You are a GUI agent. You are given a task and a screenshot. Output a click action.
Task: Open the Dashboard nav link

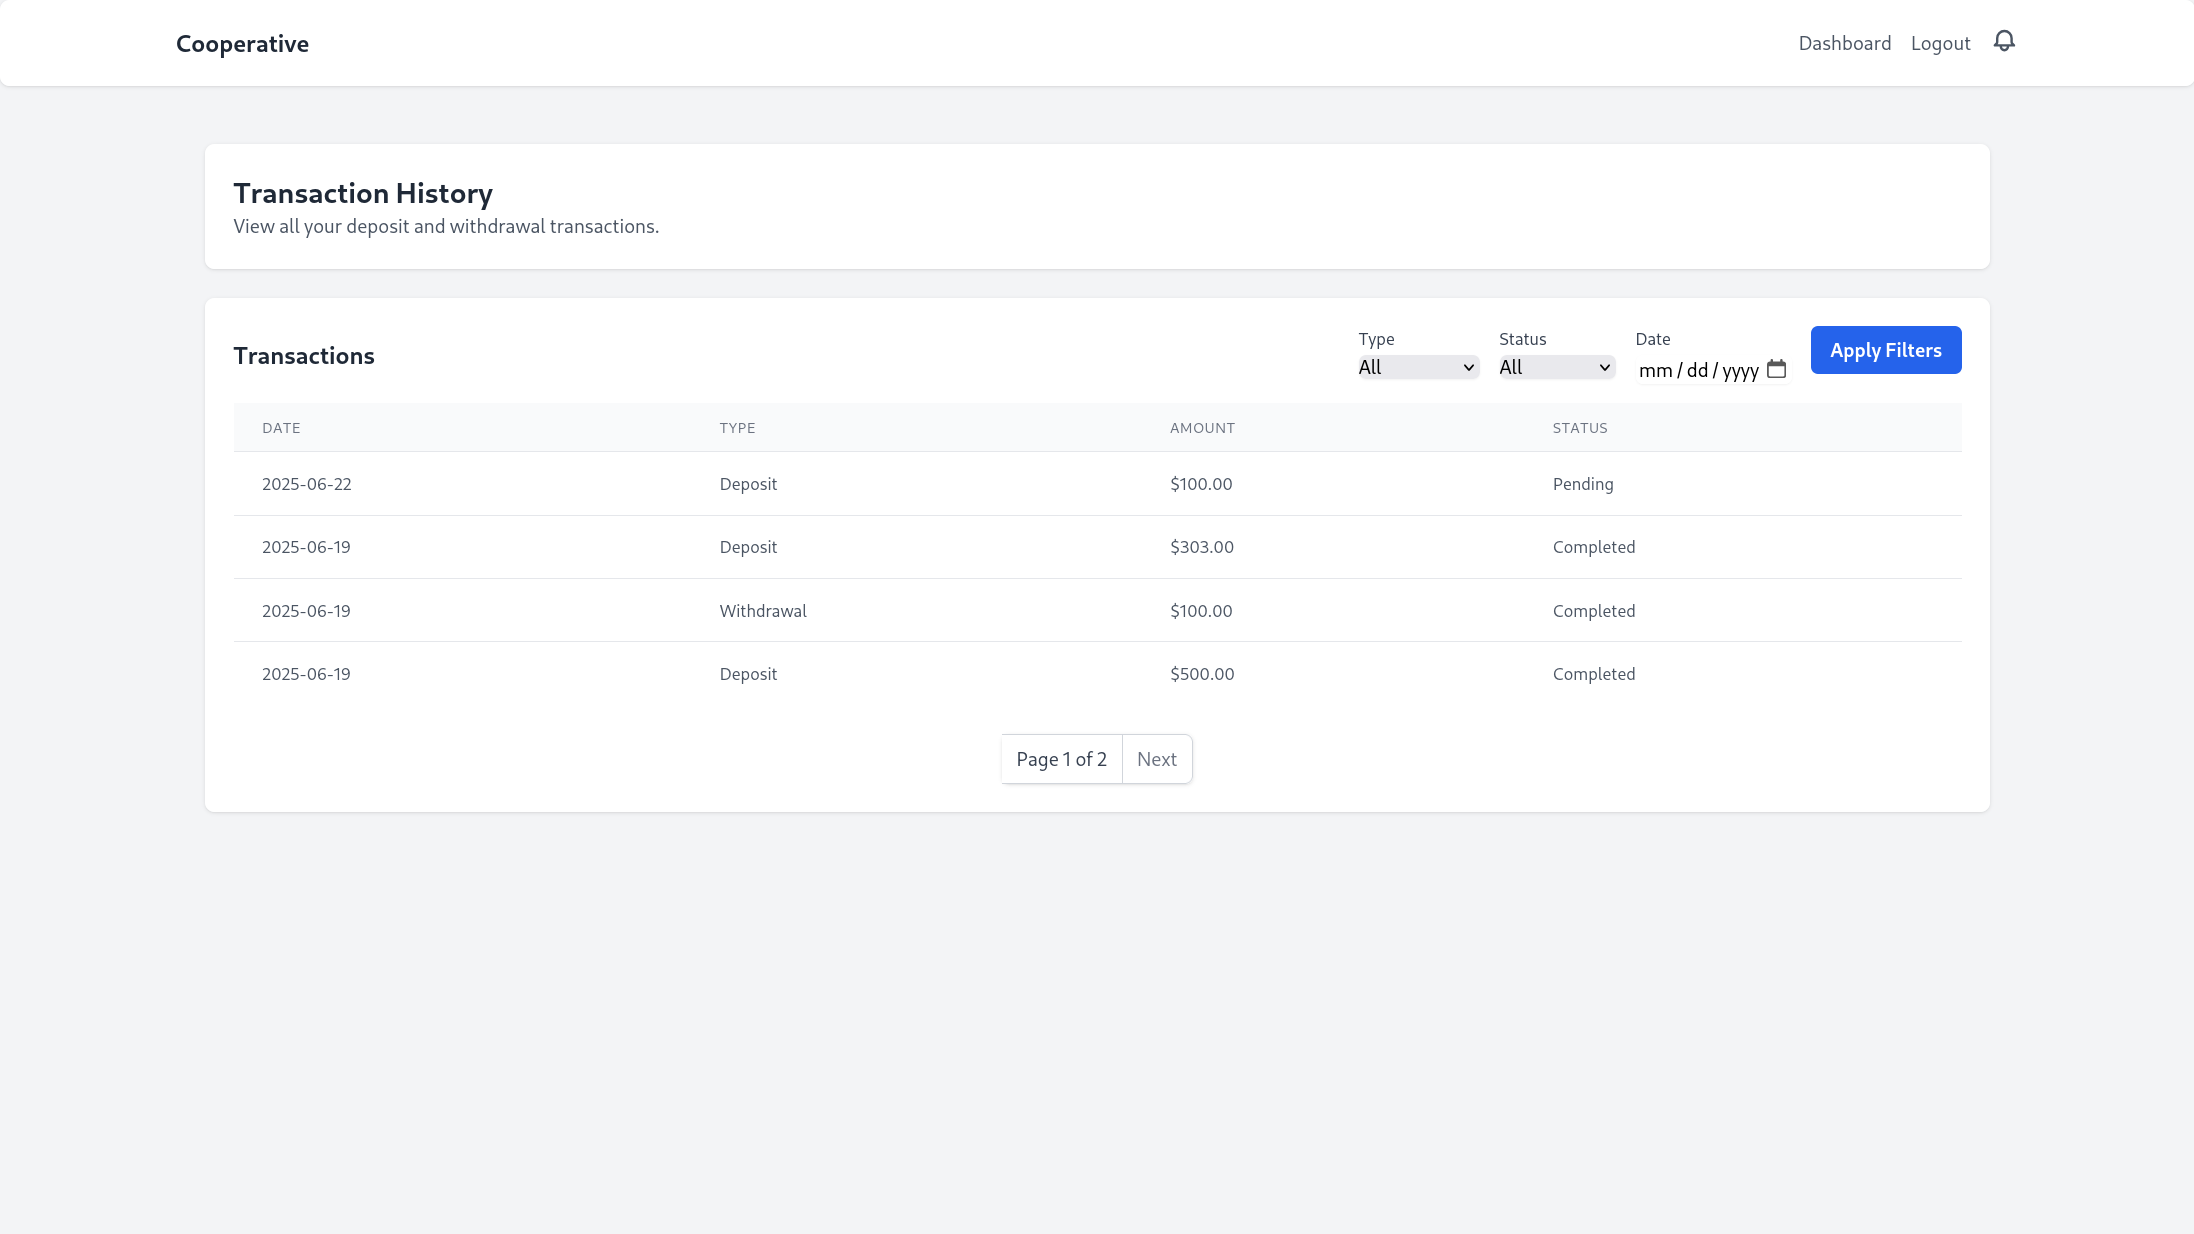pos(1844,43)
